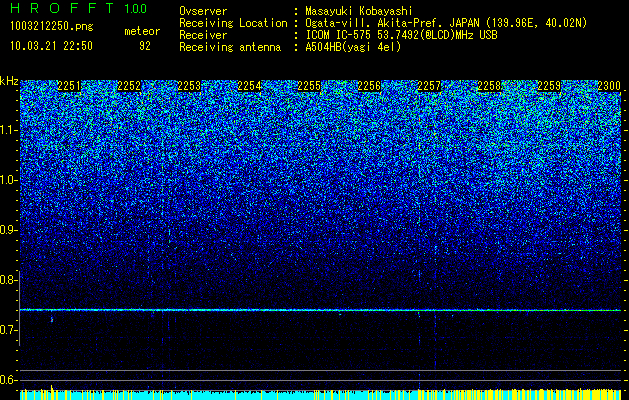The width and height of the screenshot is (629, 400).
Task: Click the 2251 time marker label
Action: pos(69,86)
